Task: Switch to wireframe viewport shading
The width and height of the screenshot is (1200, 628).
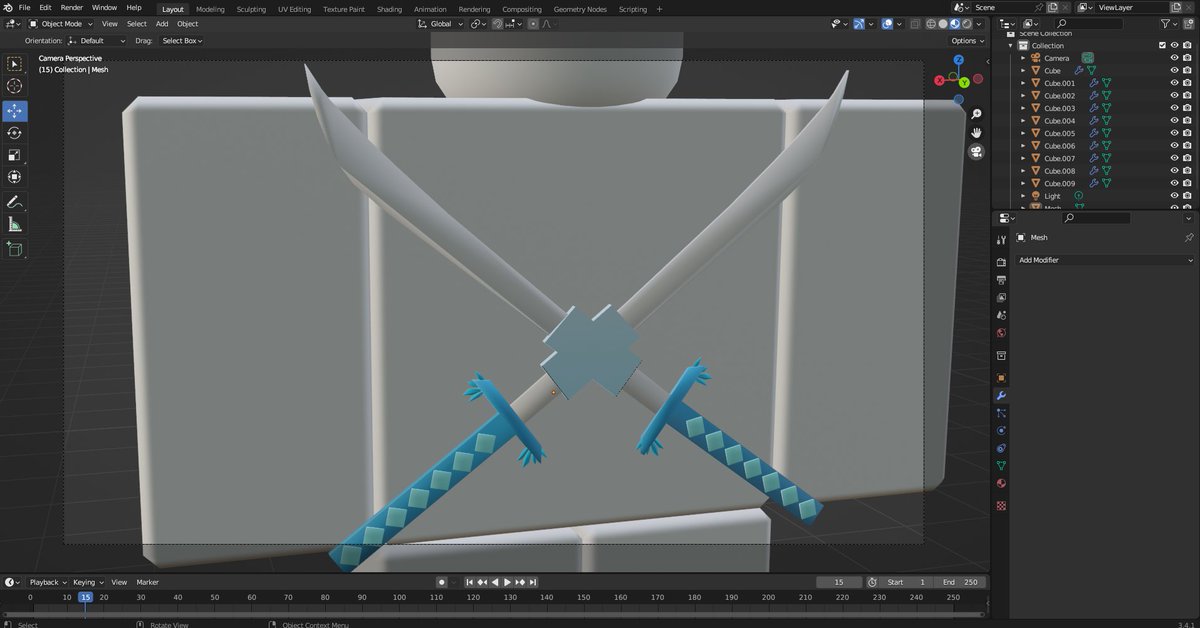Action: (932, 23)
